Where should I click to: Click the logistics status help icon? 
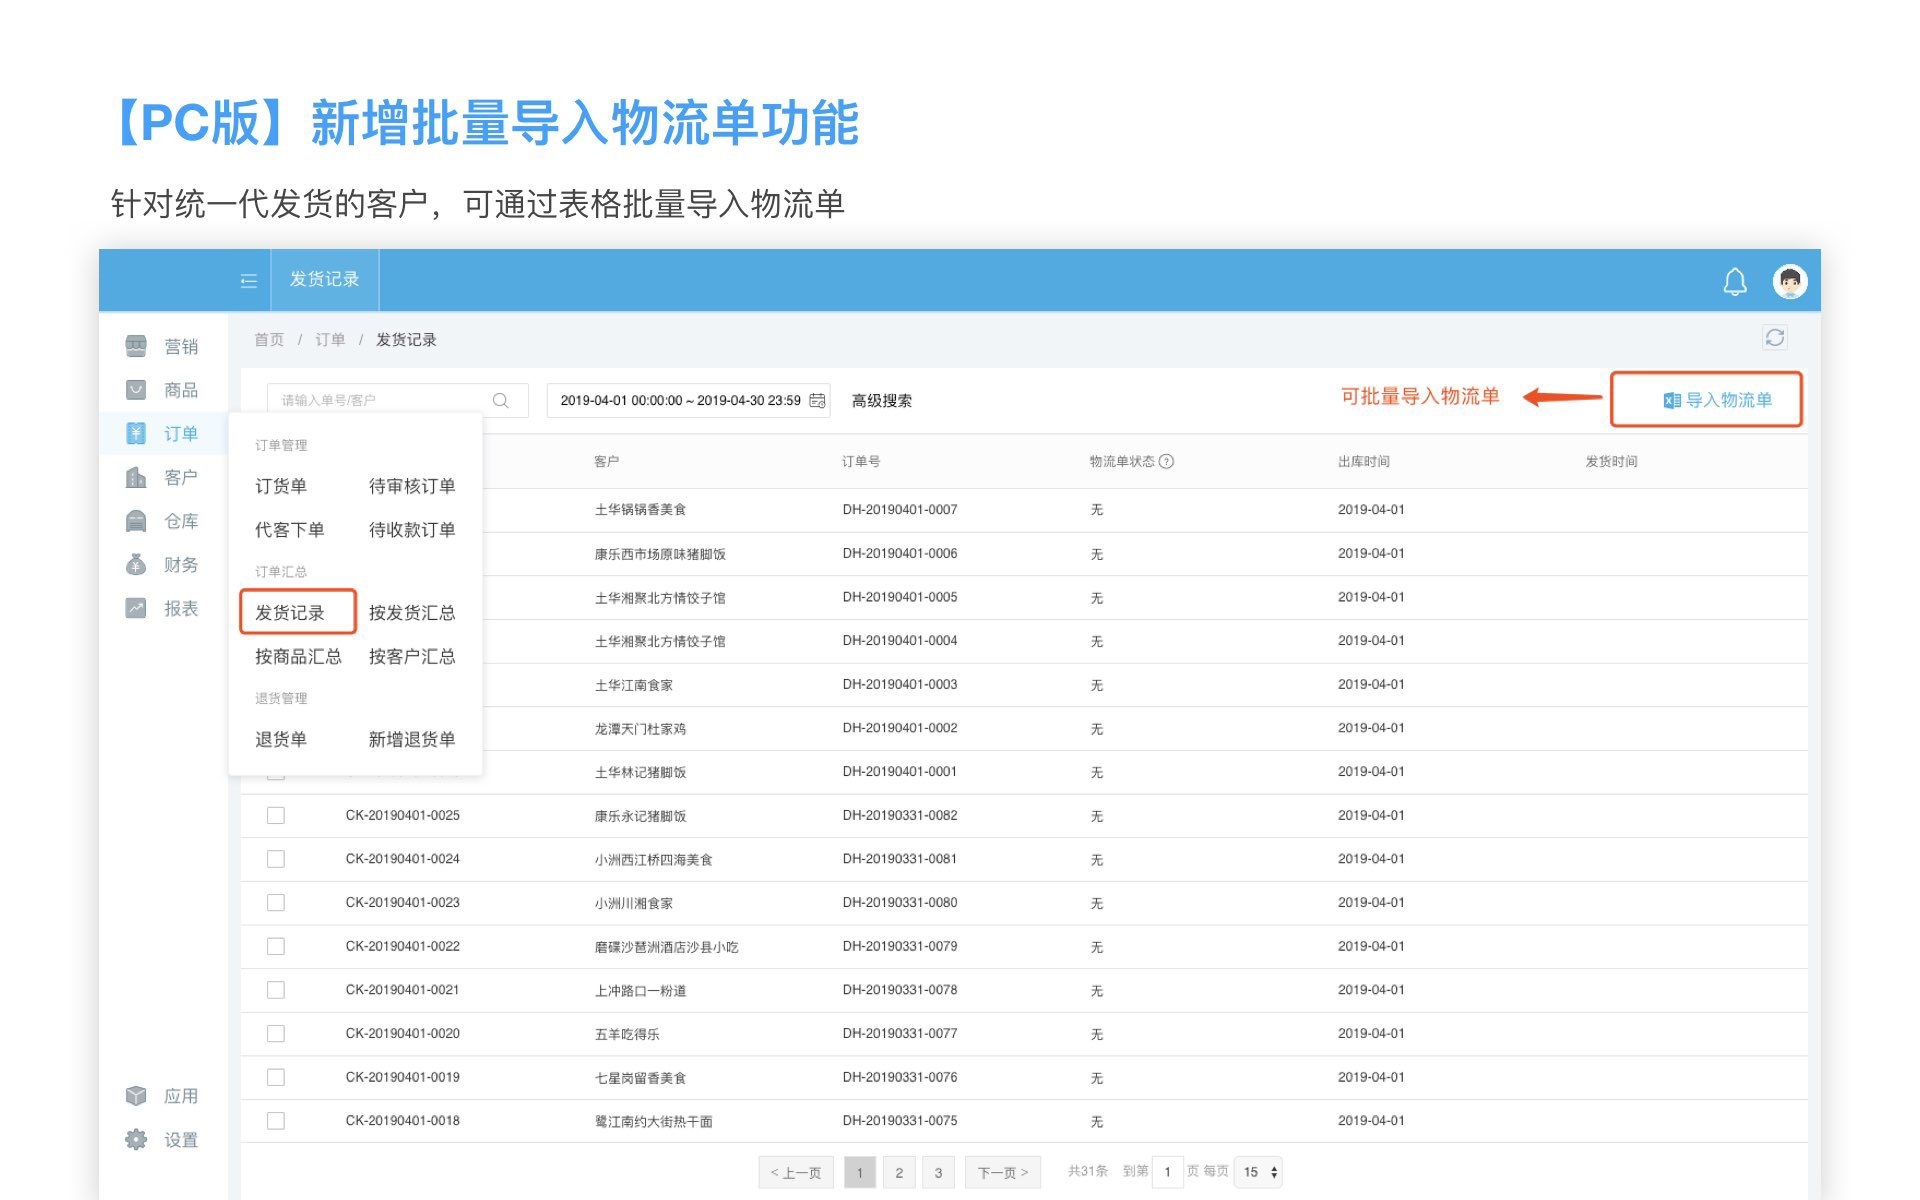[x=1166, y=461]
